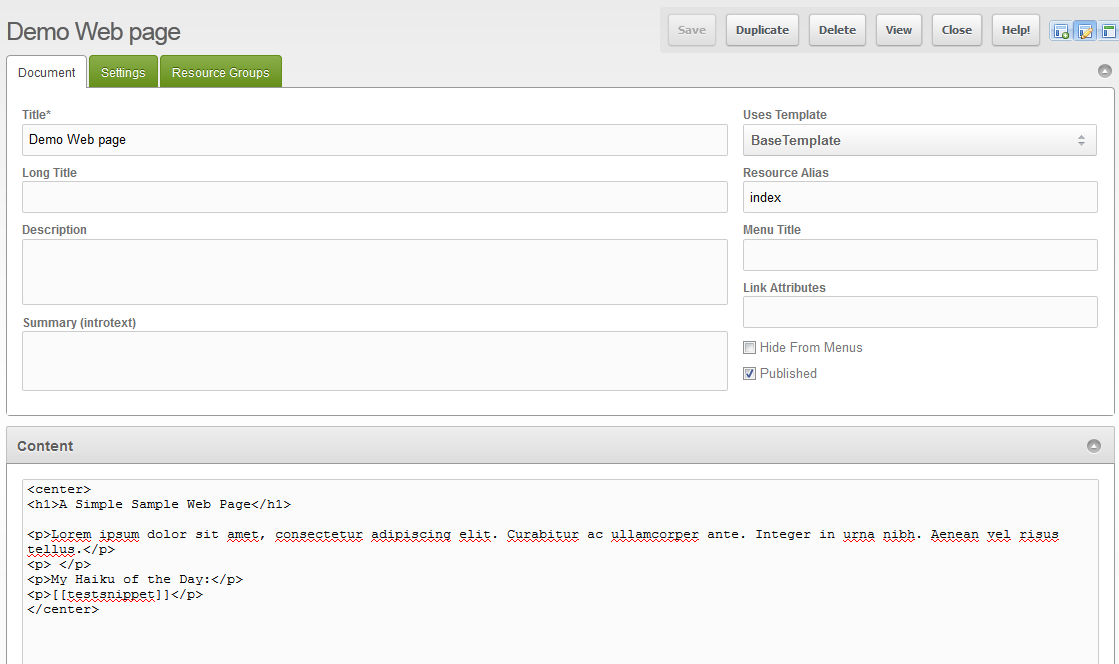1119x664 pixels.
Task: Collapse the Document panel with the arrow icon
Action: click(x=1104, y=71)
